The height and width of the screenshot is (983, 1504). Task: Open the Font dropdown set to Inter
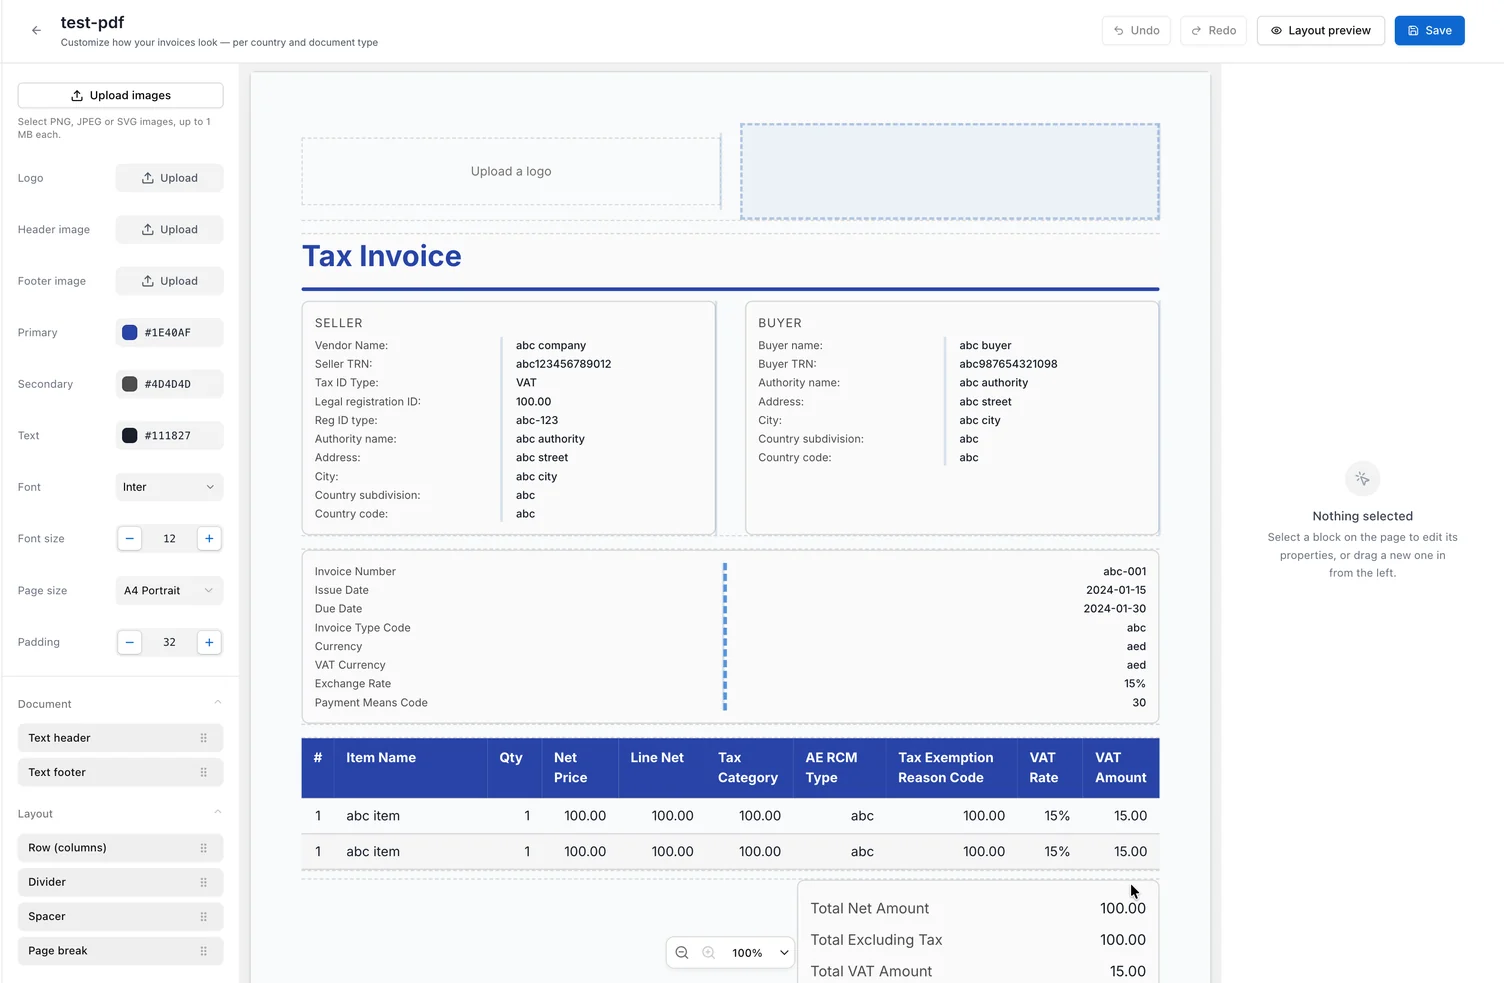[169, 487]
